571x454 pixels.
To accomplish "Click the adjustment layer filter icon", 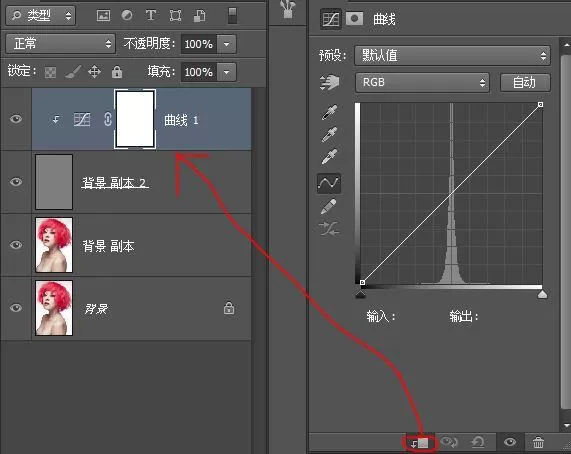I will tap(127, 15).
